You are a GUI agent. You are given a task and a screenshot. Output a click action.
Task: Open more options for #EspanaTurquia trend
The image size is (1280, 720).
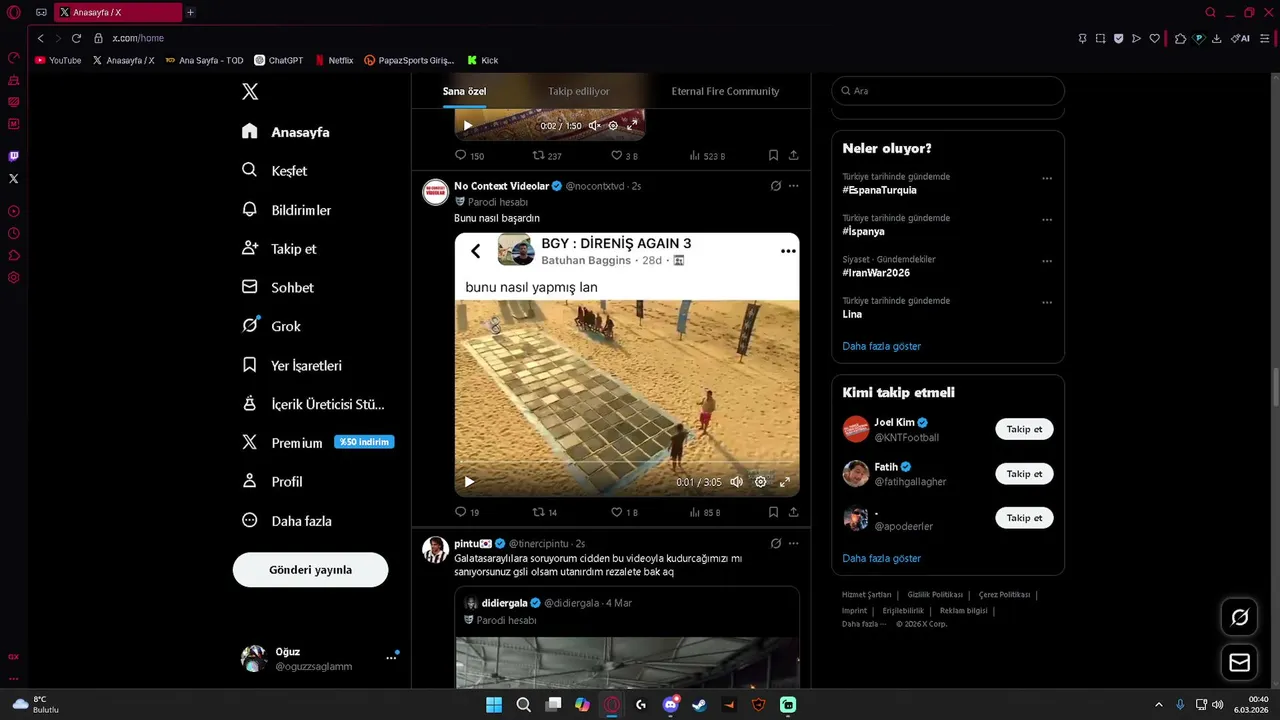pyautogui.click(x=1047, y=179)
